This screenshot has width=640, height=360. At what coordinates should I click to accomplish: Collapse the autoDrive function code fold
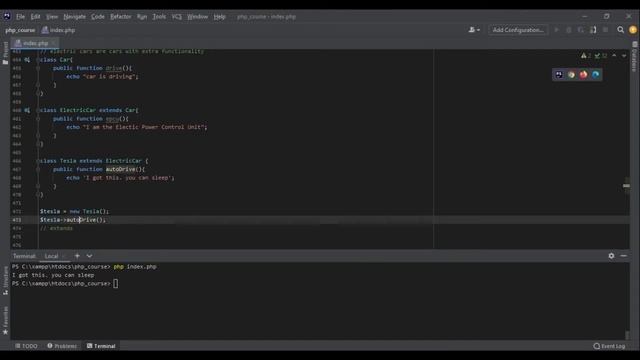point(38,169)
